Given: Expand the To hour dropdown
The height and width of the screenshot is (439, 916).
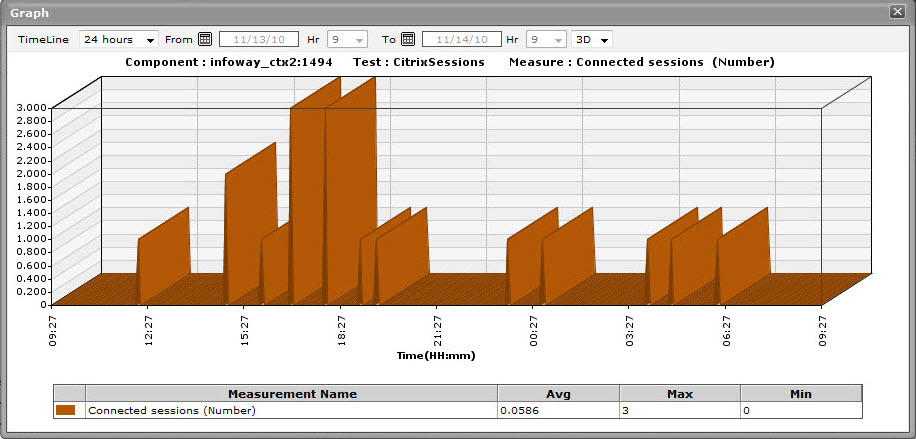Looking at the screenshot, I should [546, 40].
